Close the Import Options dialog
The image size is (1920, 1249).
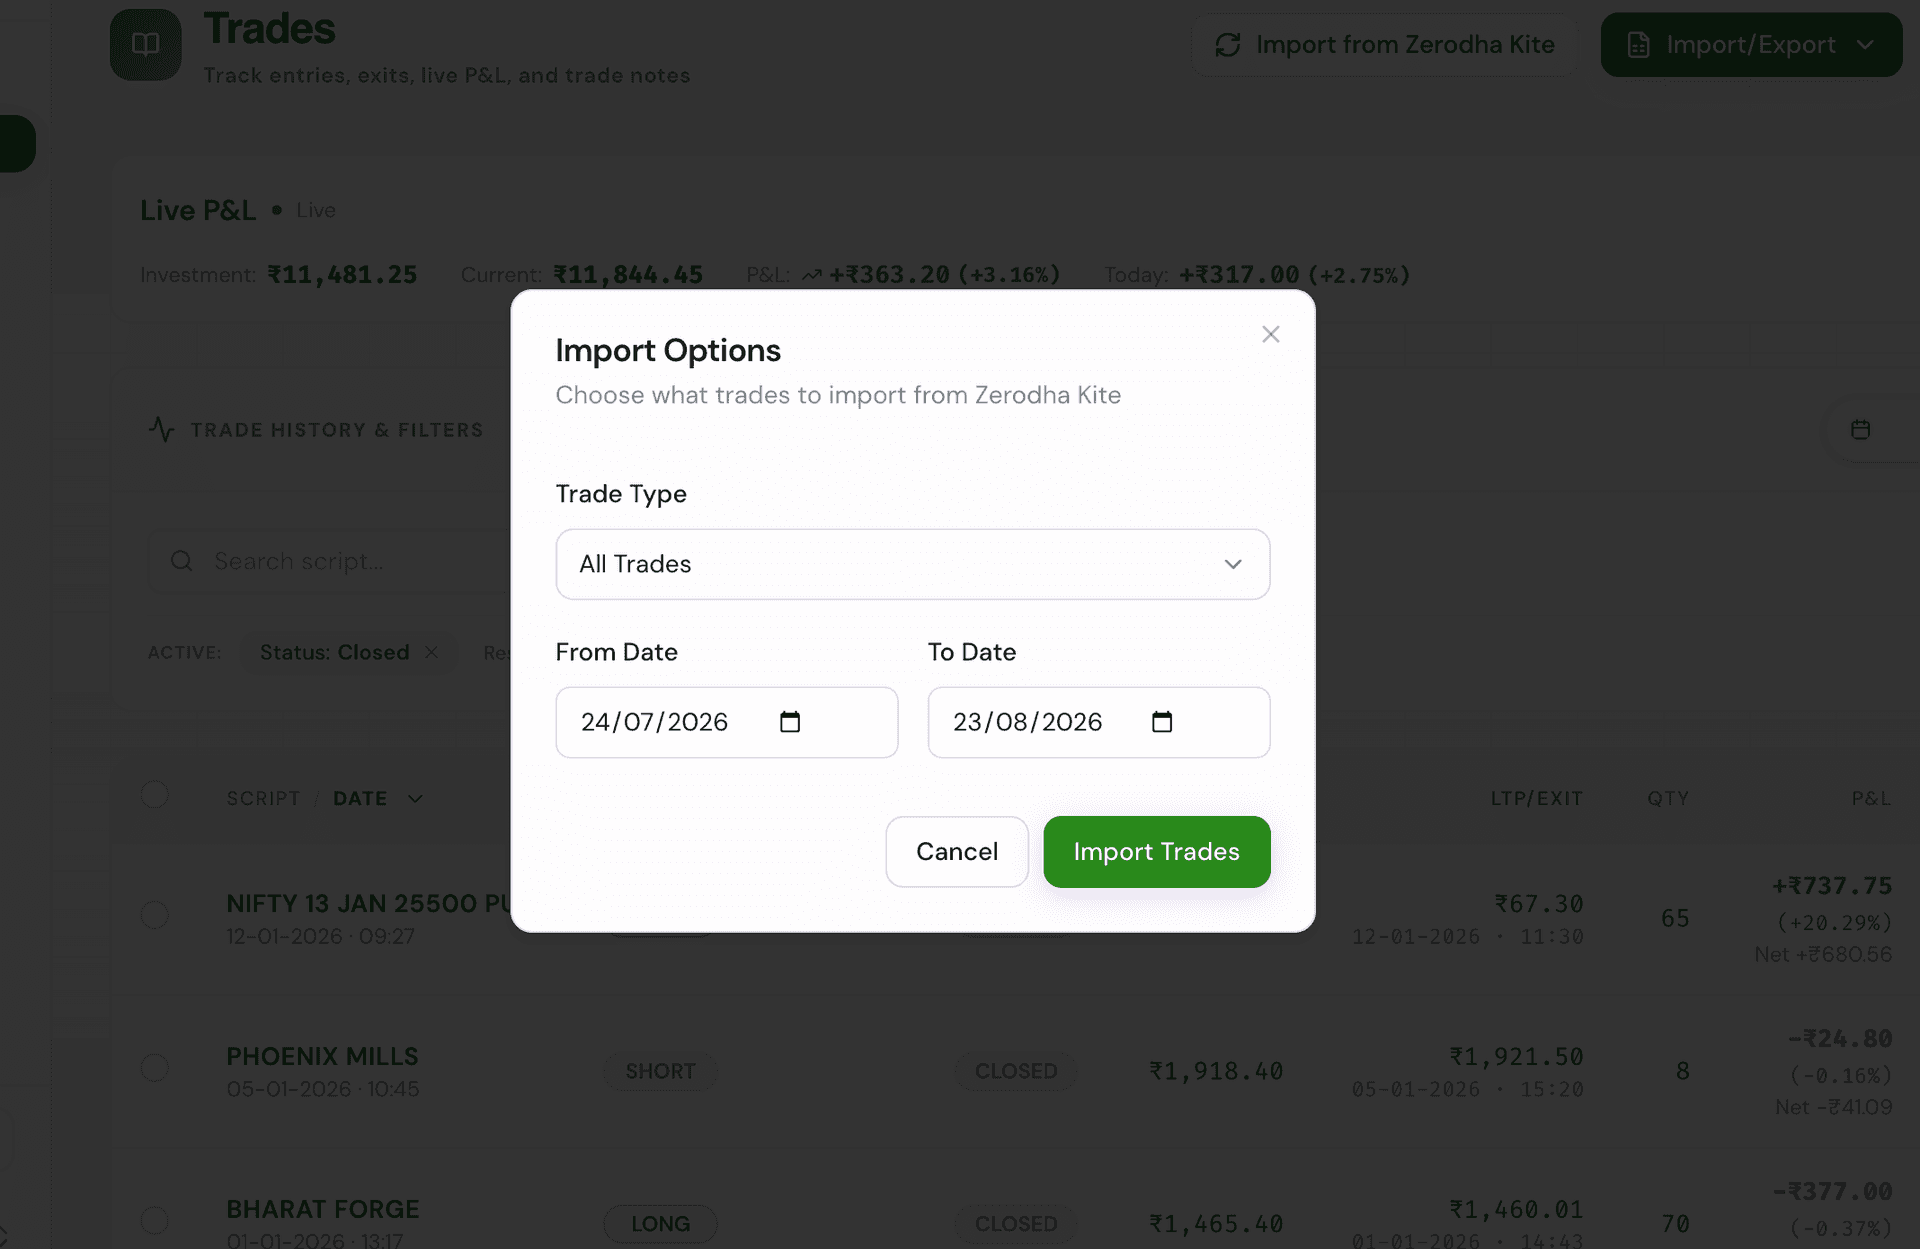pos(1270,334)
